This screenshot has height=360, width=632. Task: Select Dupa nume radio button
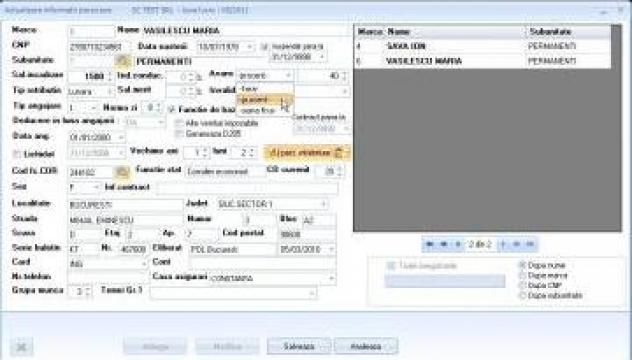522,265
